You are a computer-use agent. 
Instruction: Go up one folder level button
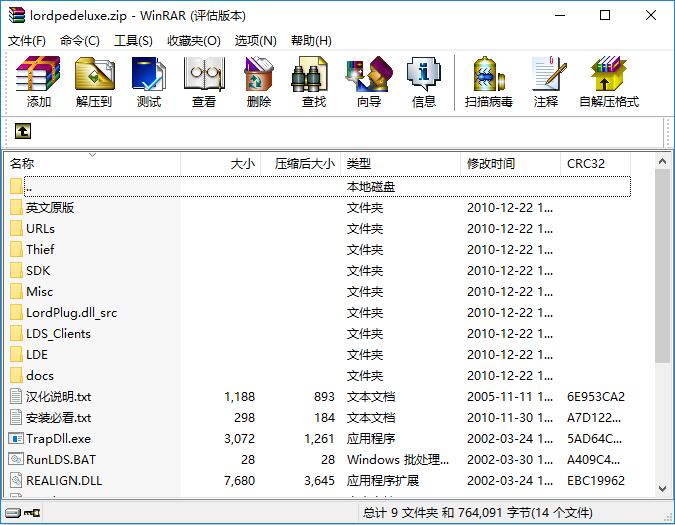point(22,131)
